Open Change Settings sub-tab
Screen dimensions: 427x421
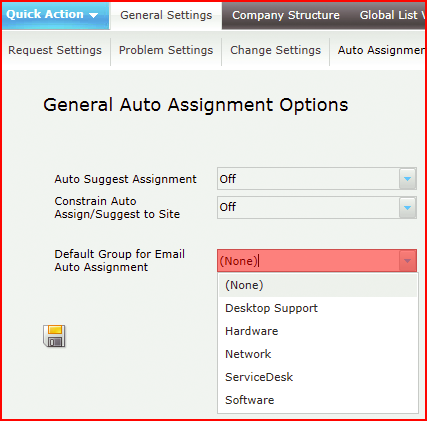pyautogui.click(x=275, y=50)
